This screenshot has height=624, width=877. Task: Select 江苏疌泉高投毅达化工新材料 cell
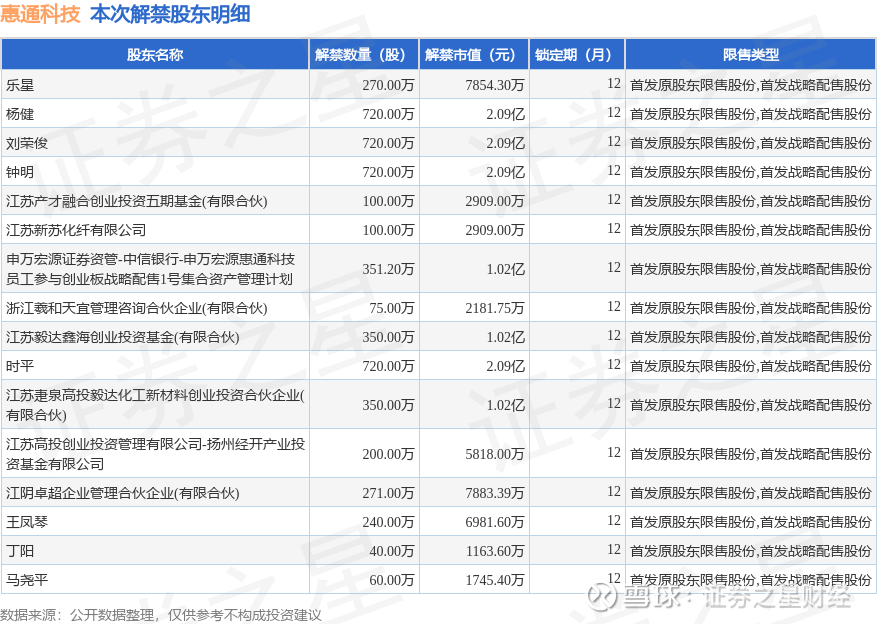coord(155,405)
